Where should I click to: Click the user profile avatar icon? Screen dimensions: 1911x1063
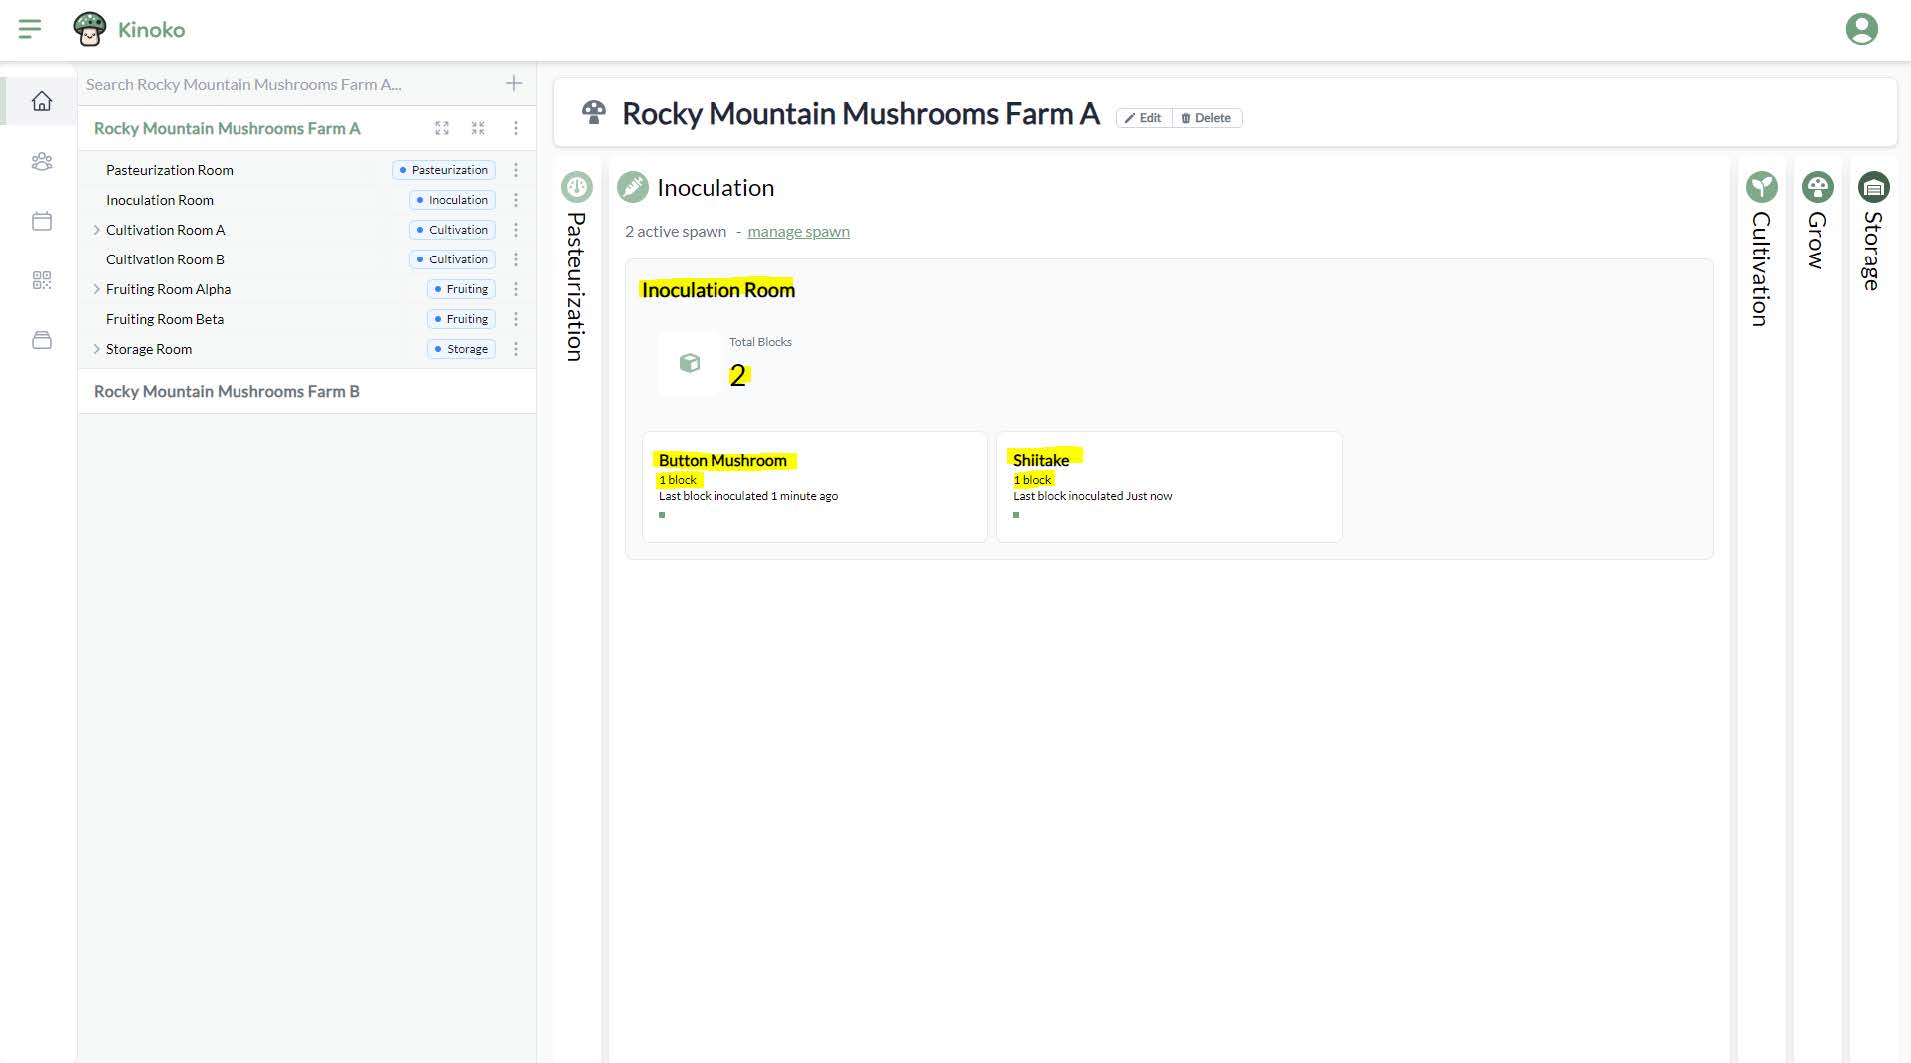[1861, 29]
